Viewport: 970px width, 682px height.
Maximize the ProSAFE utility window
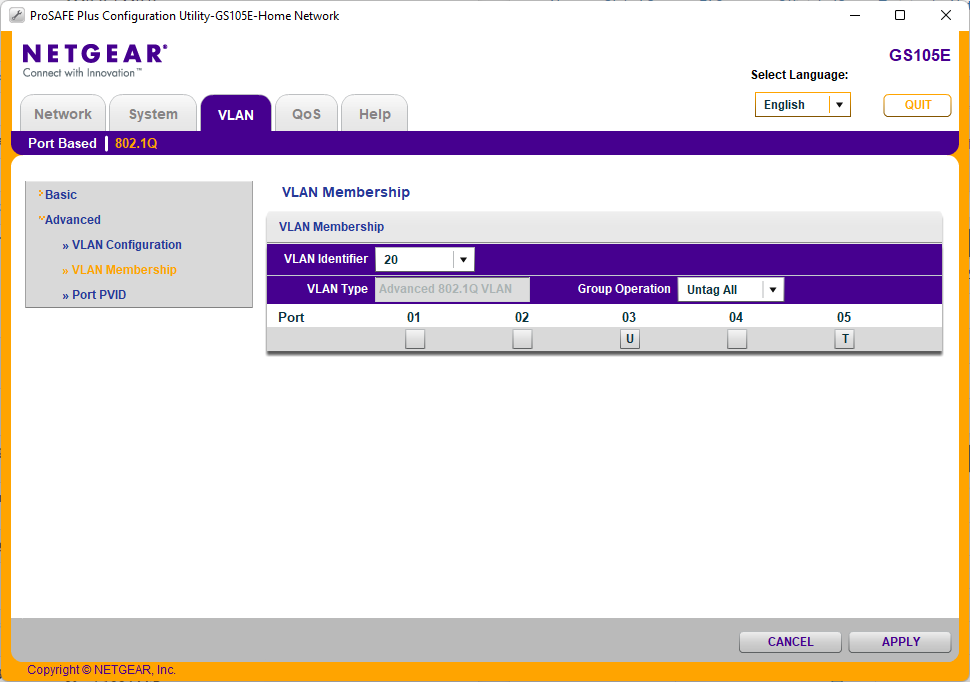pyautogui.click(x=900, y=15)
